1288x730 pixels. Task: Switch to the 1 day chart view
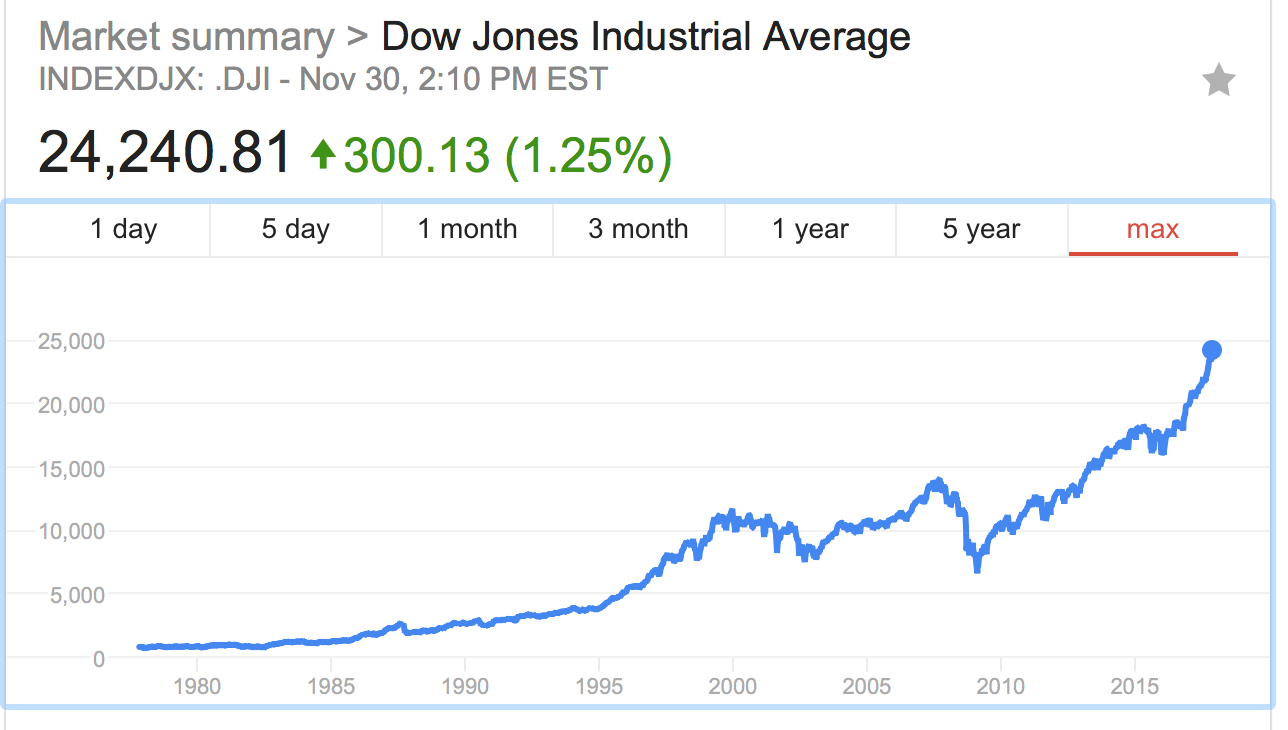[x=121, y=229]
